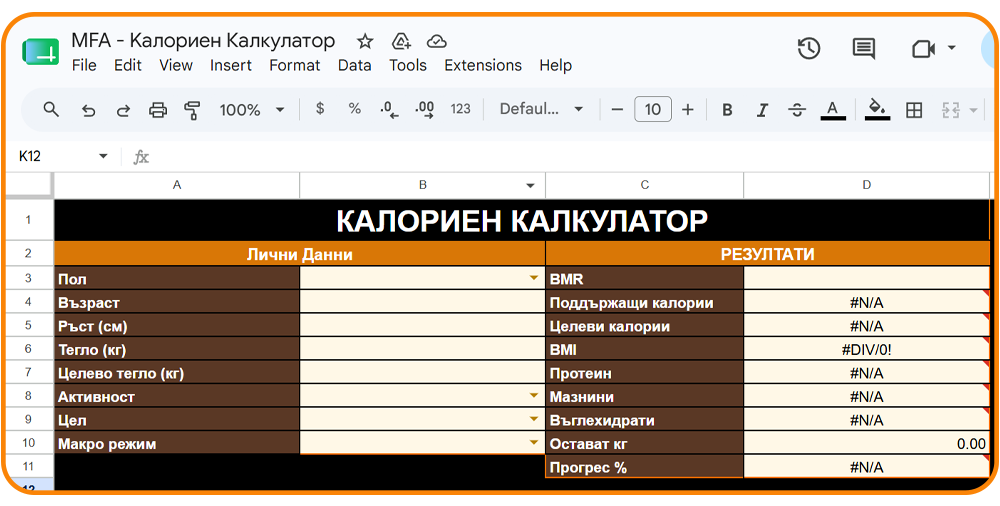This screenshot has width=1000, height=506.
Task: Open the Google Sheets home icon
Action: (x=41, y=52)
